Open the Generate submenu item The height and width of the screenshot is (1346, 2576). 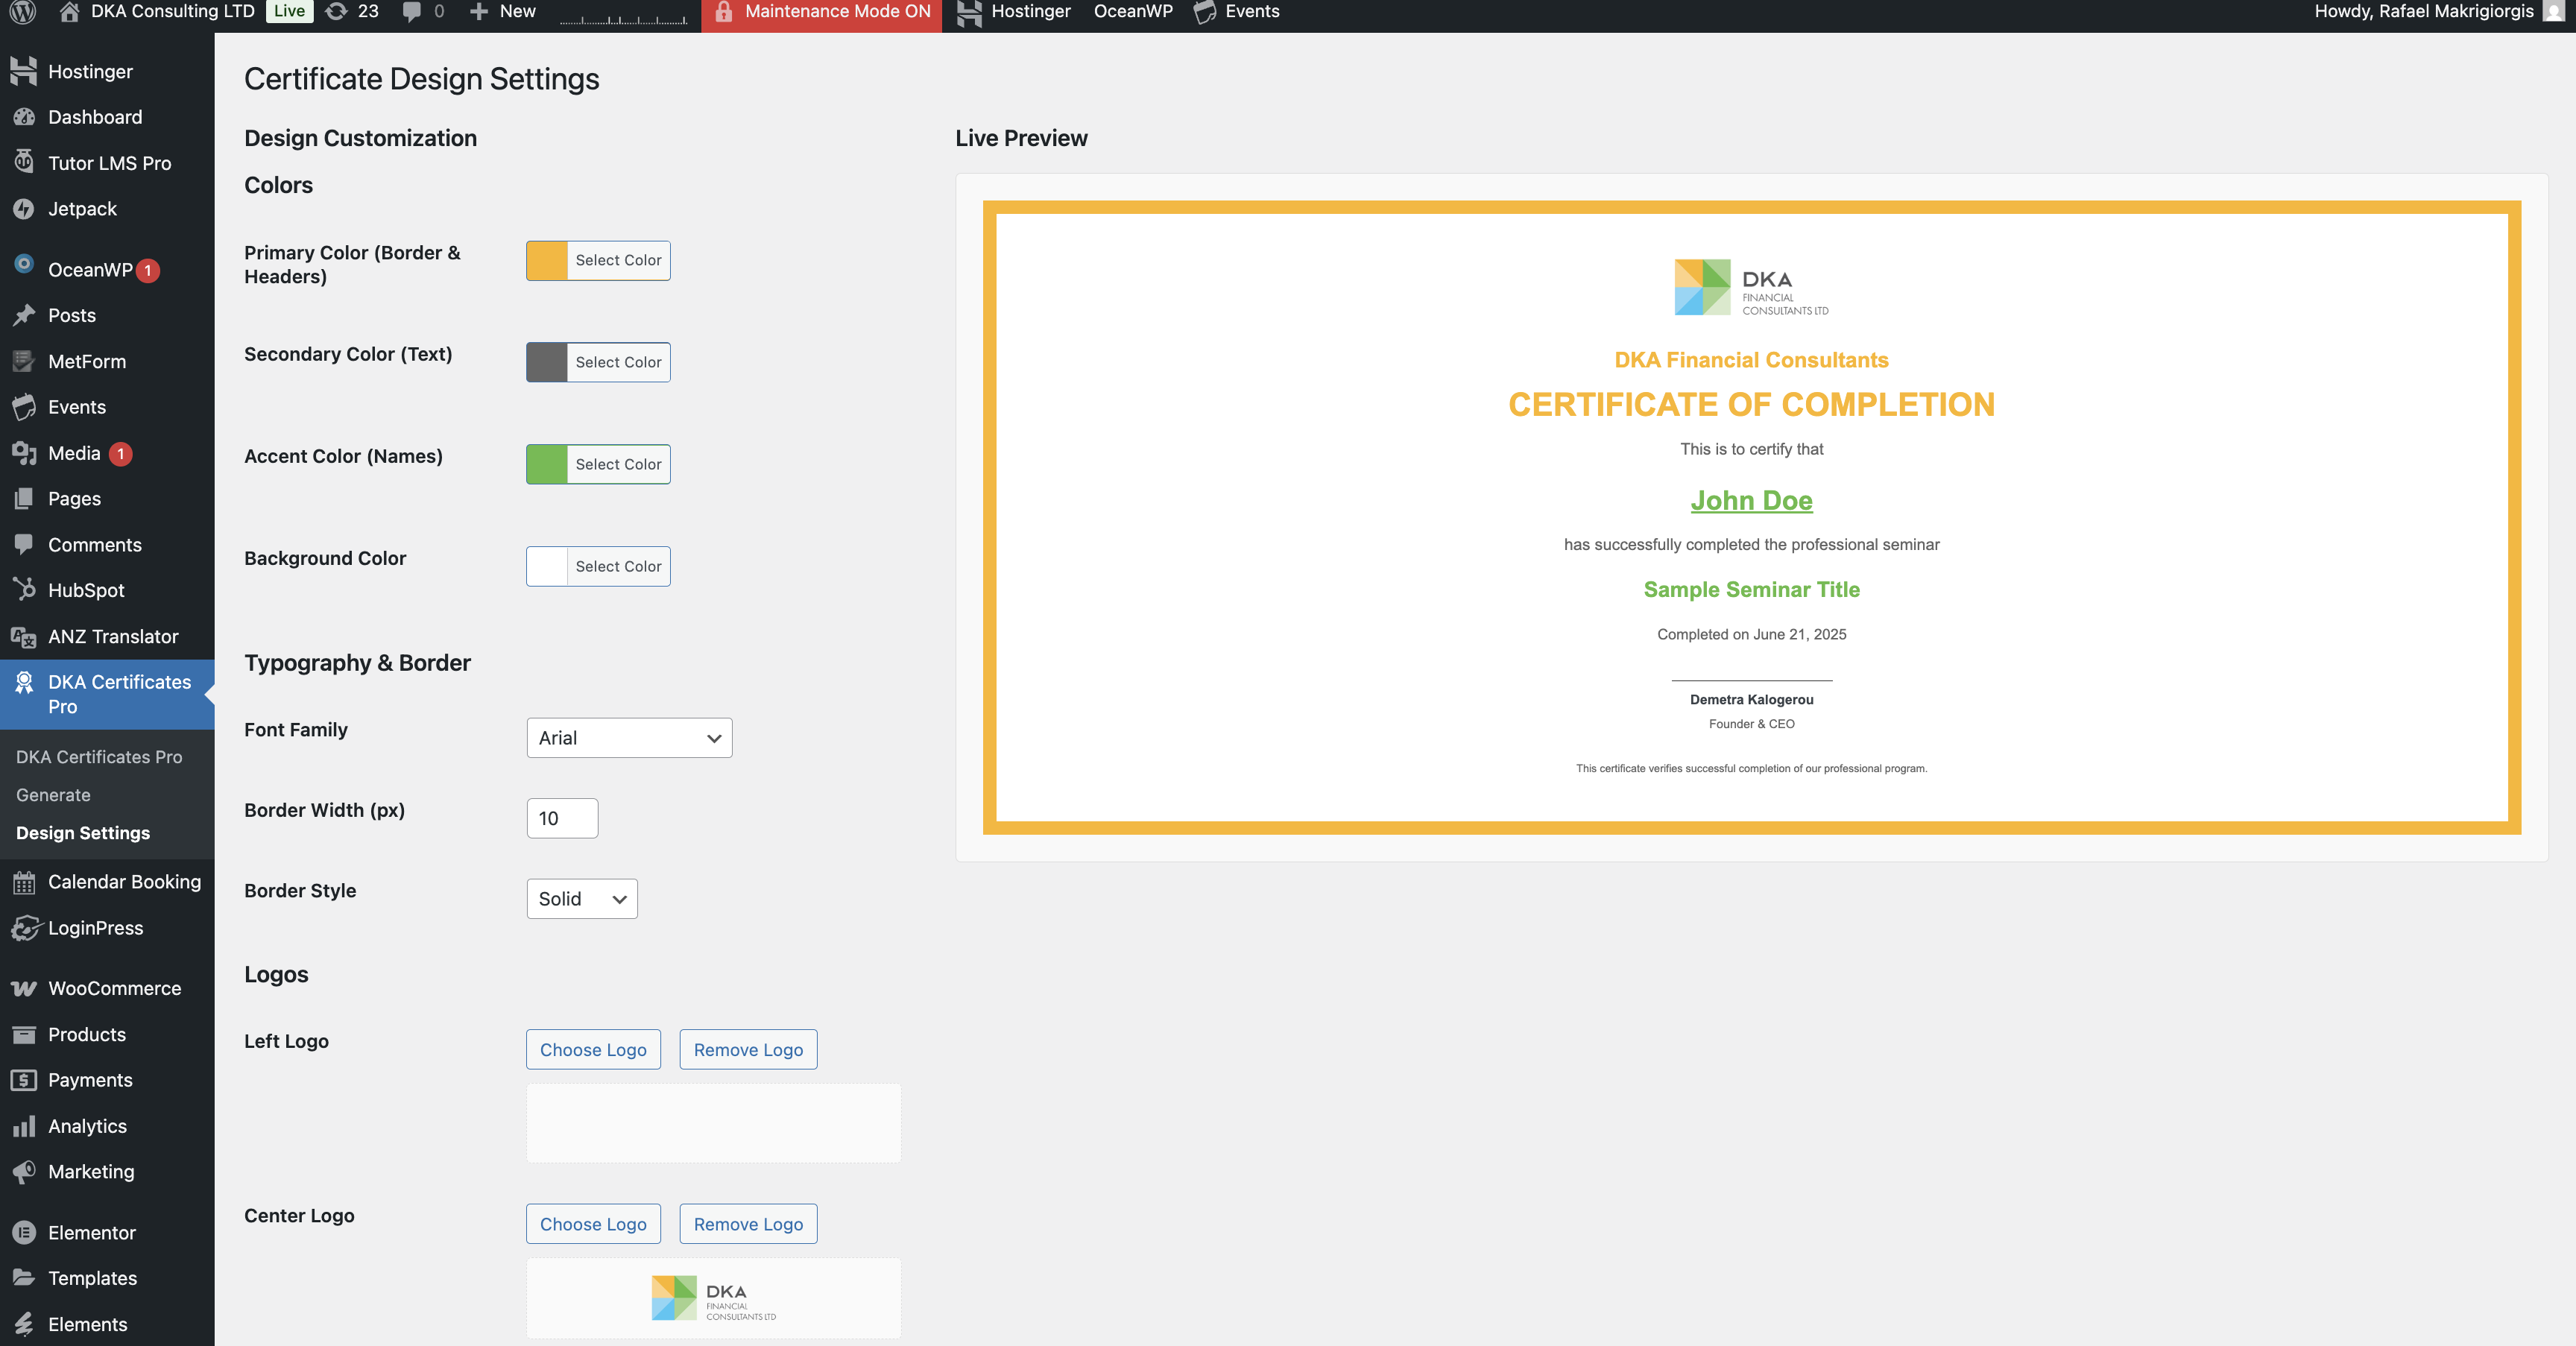(53, 795)
